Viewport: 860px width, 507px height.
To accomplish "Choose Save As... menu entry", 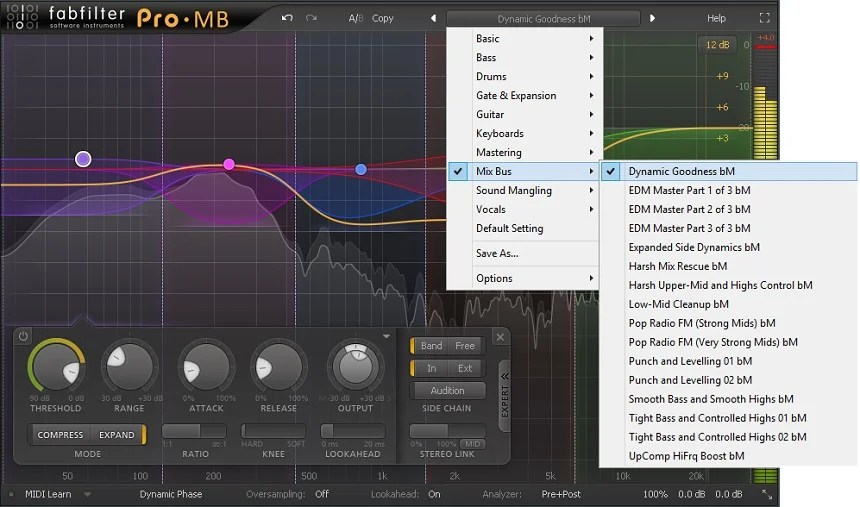I will (525, 253).
